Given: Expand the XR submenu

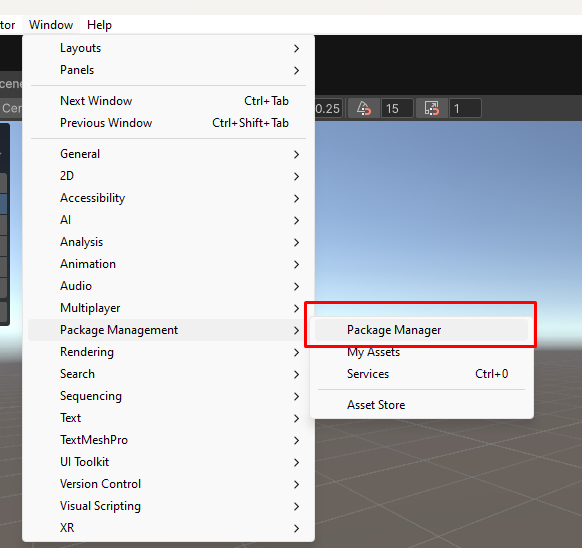Looking at the screenshot, I should 168,528.
